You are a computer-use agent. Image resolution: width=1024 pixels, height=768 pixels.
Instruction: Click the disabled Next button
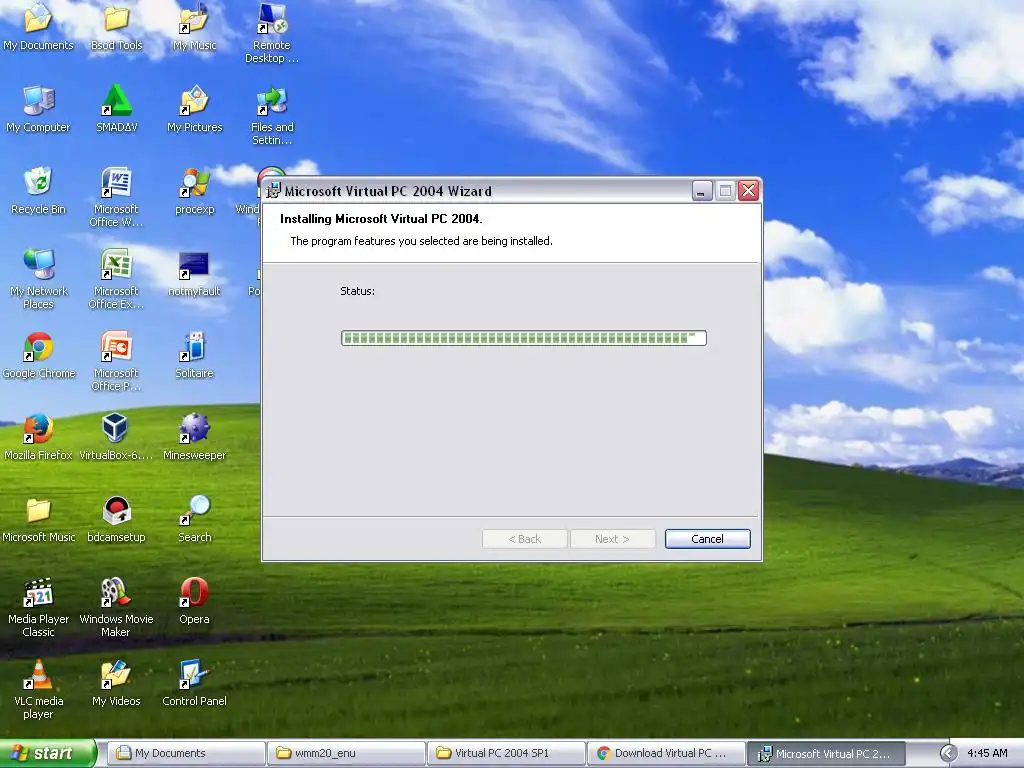(612, 539)
